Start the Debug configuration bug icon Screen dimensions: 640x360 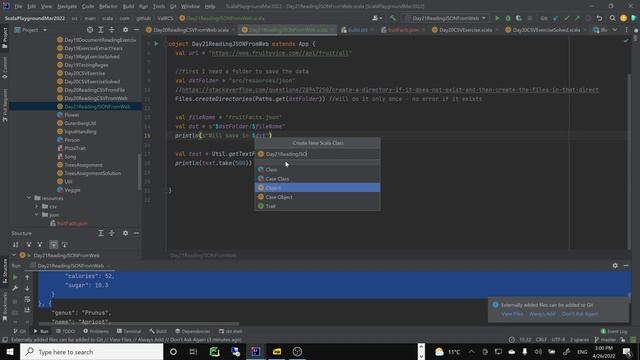tap(508, 18)
